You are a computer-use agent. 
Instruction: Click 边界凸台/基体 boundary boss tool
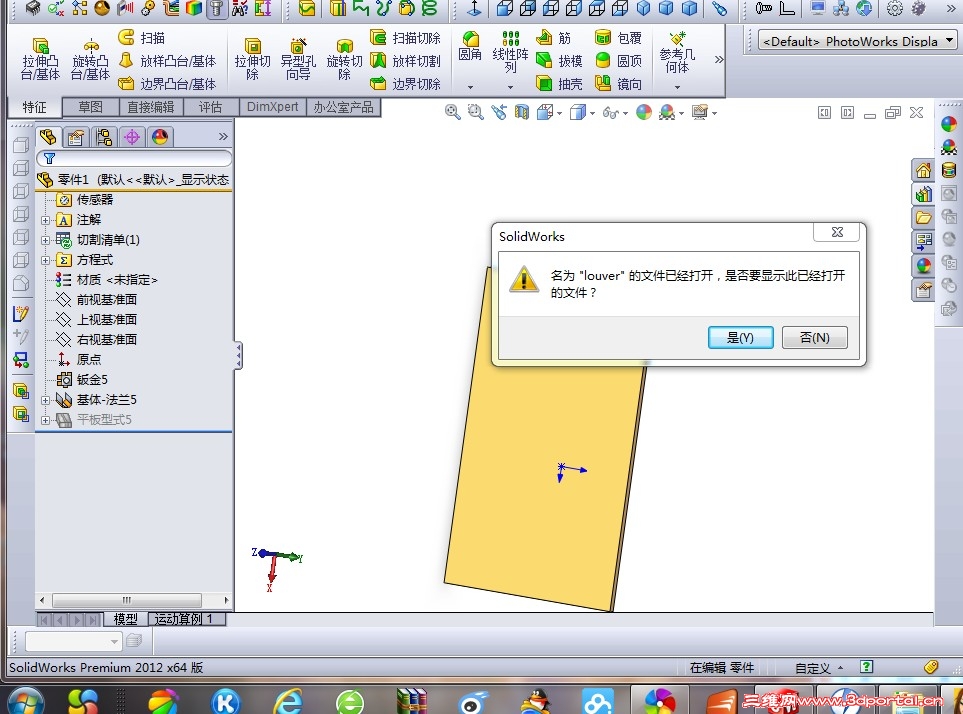coord(167,83)
